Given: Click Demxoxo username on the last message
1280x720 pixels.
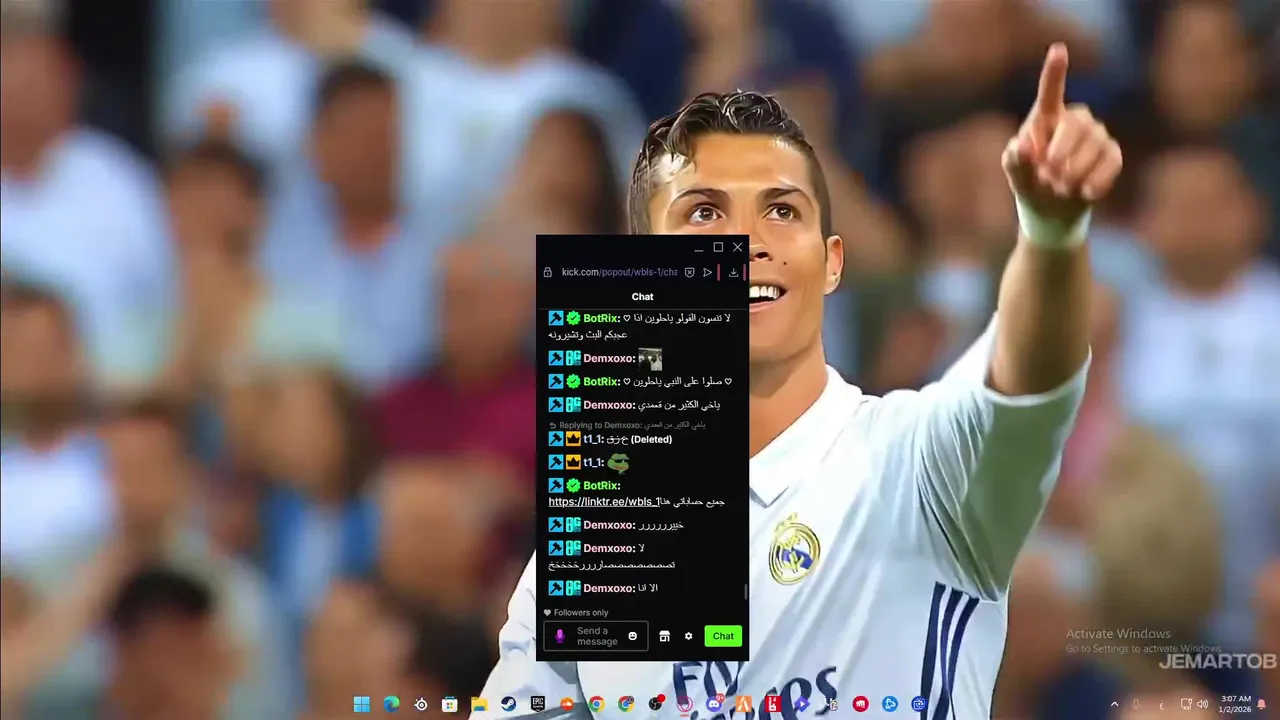Looking at the screenshot, I should (x=608, y=588).
